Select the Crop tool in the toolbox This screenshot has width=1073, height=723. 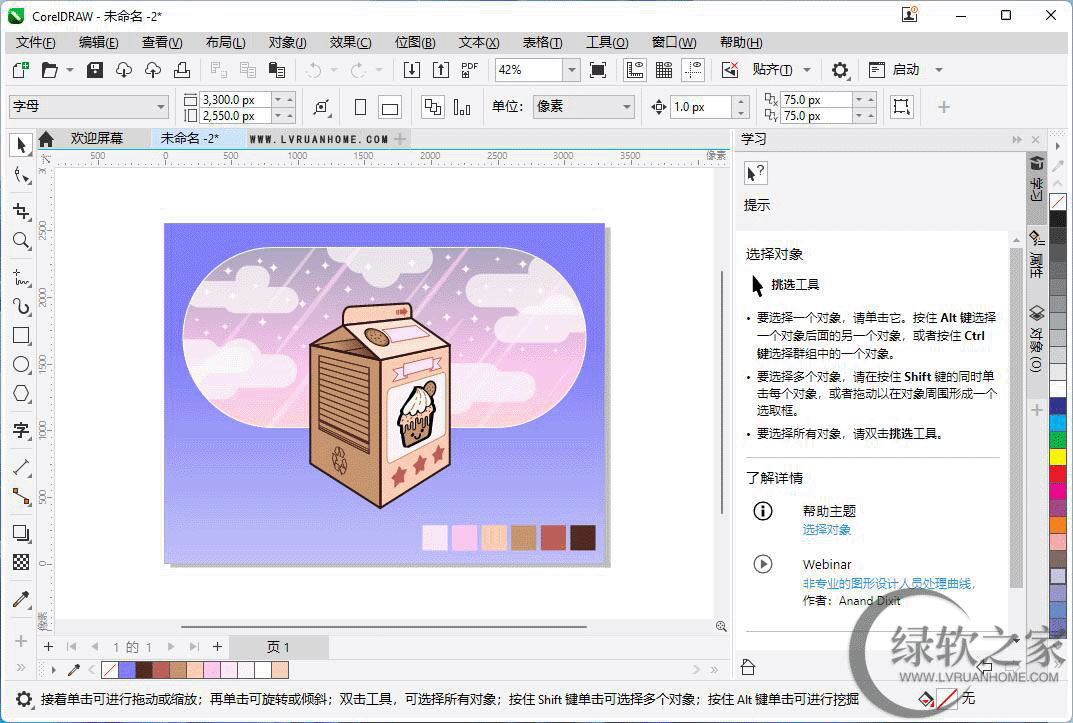(x=20, y=211)
